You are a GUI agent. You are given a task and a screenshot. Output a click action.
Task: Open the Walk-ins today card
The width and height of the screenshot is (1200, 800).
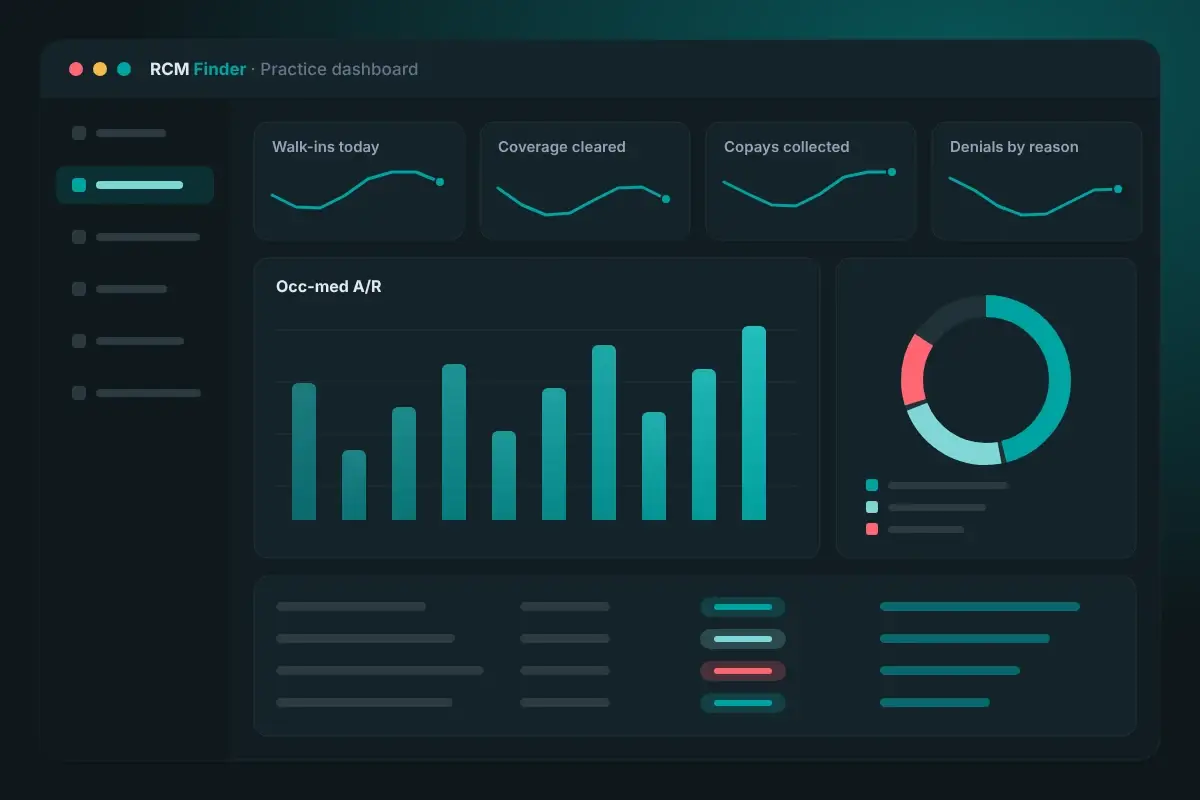coord(359,181)
